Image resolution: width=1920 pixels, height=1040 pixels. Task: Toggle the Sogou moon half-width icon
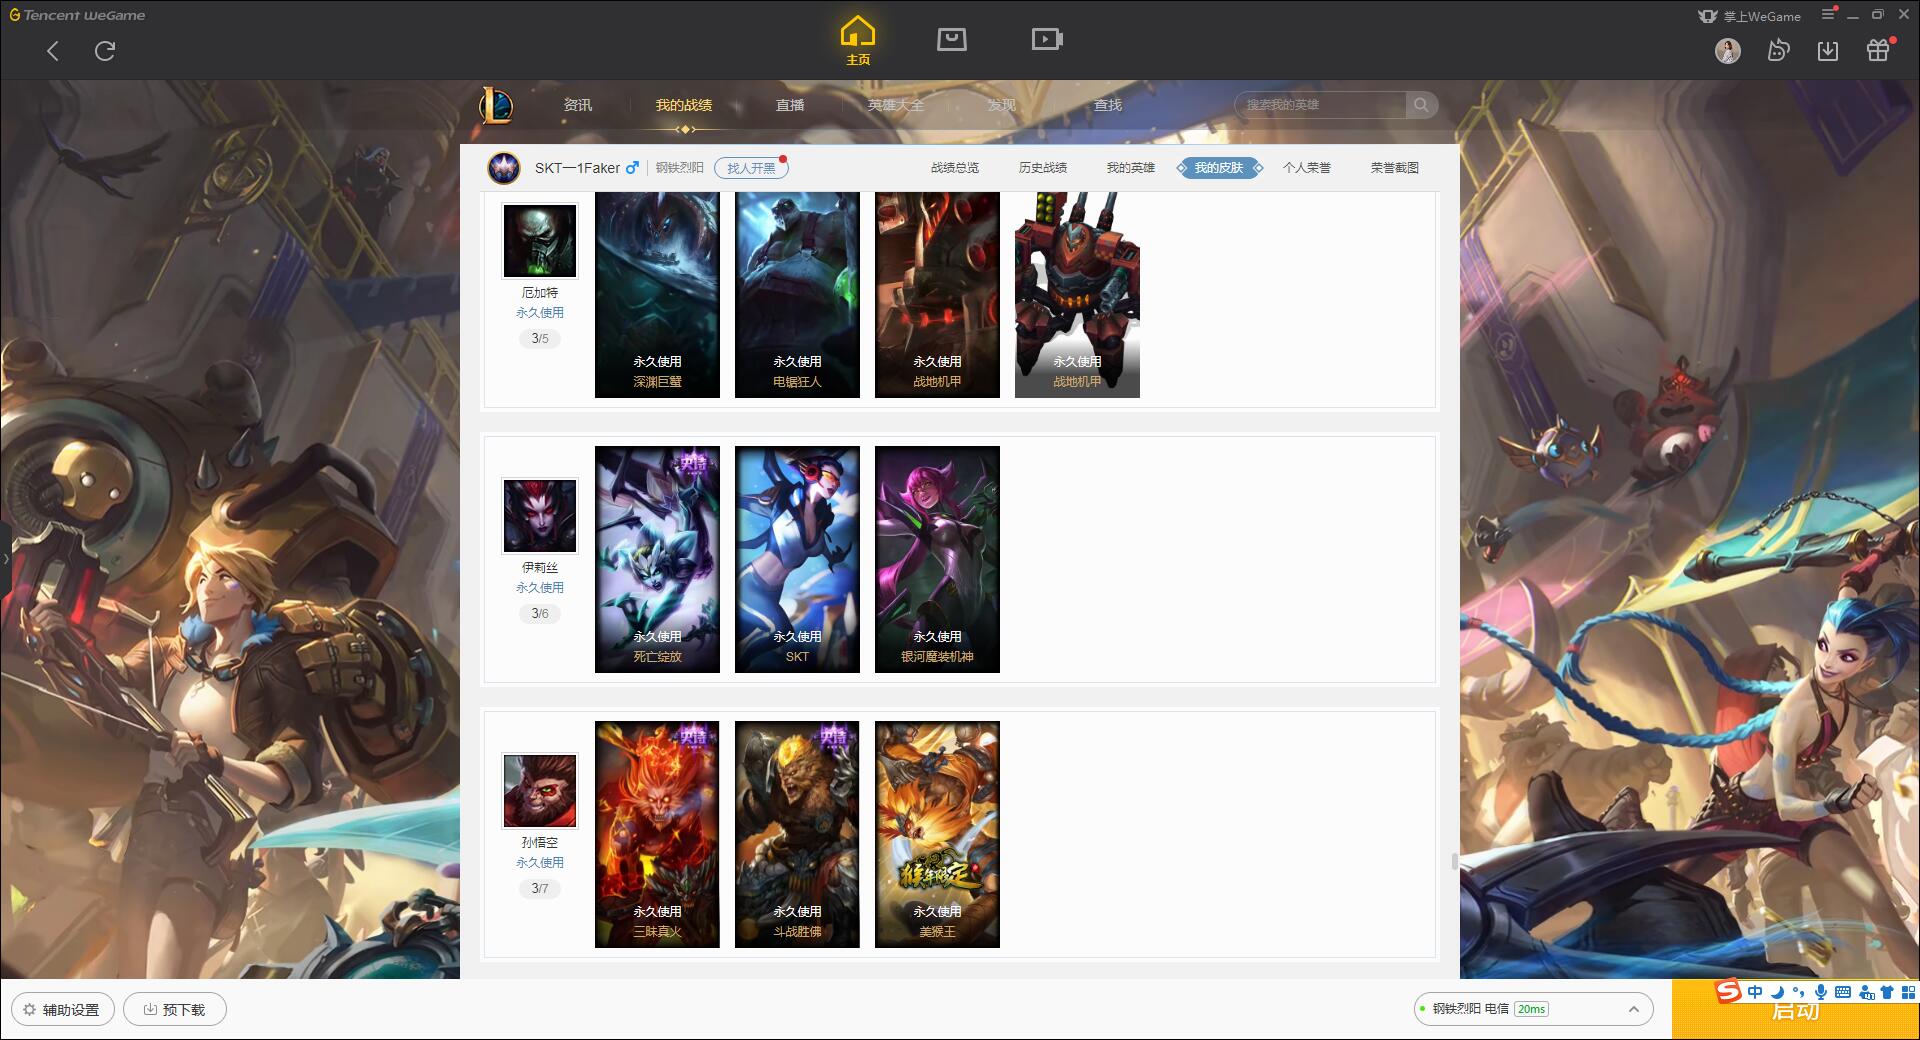[x=1778, y=992]
